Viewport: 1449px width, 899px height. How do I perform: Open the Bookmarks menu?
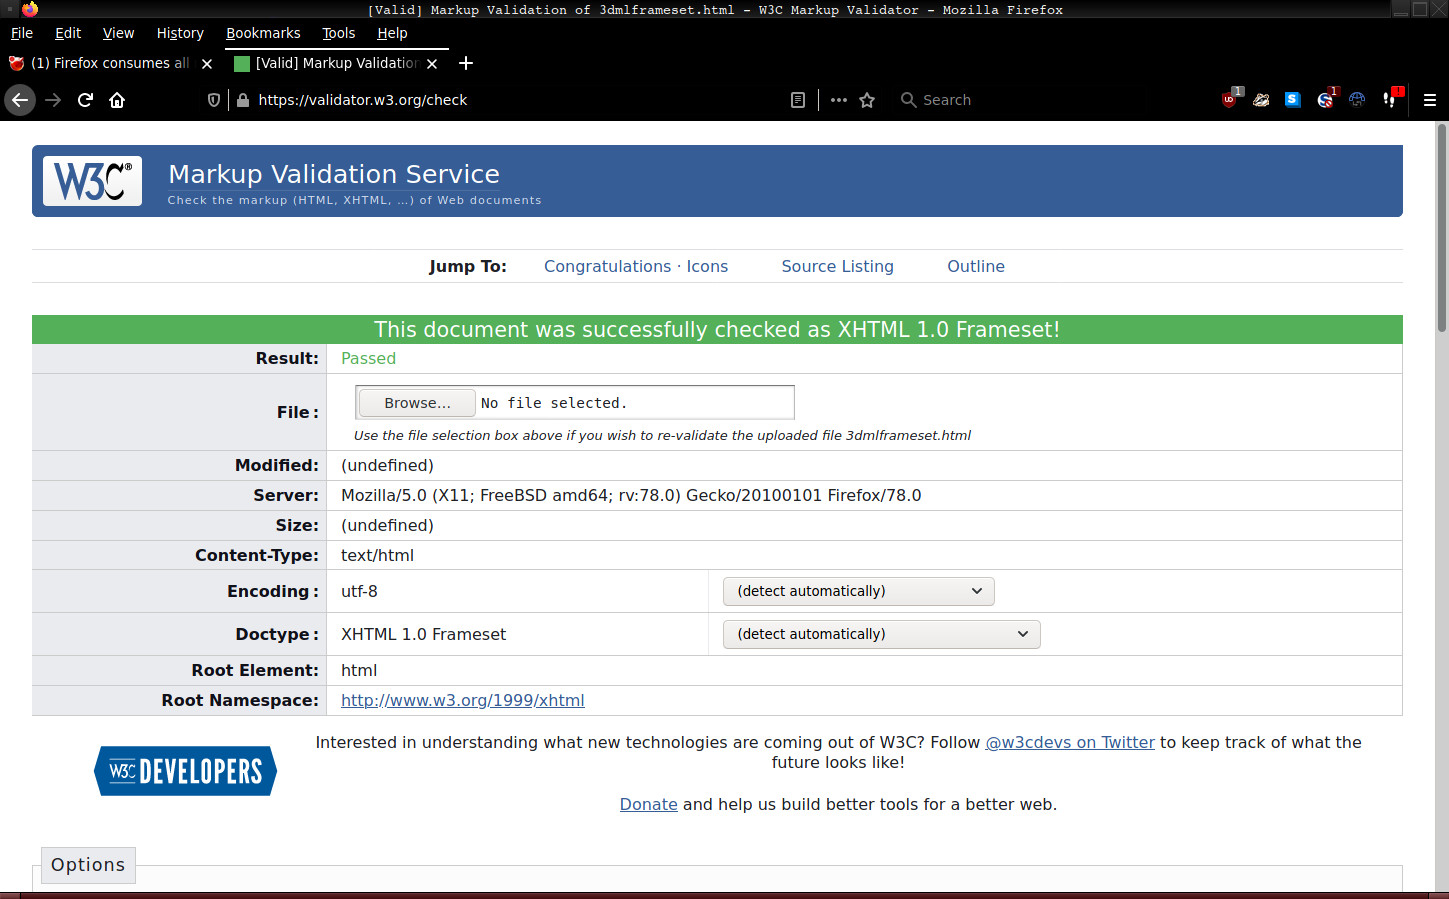point(263,33)
